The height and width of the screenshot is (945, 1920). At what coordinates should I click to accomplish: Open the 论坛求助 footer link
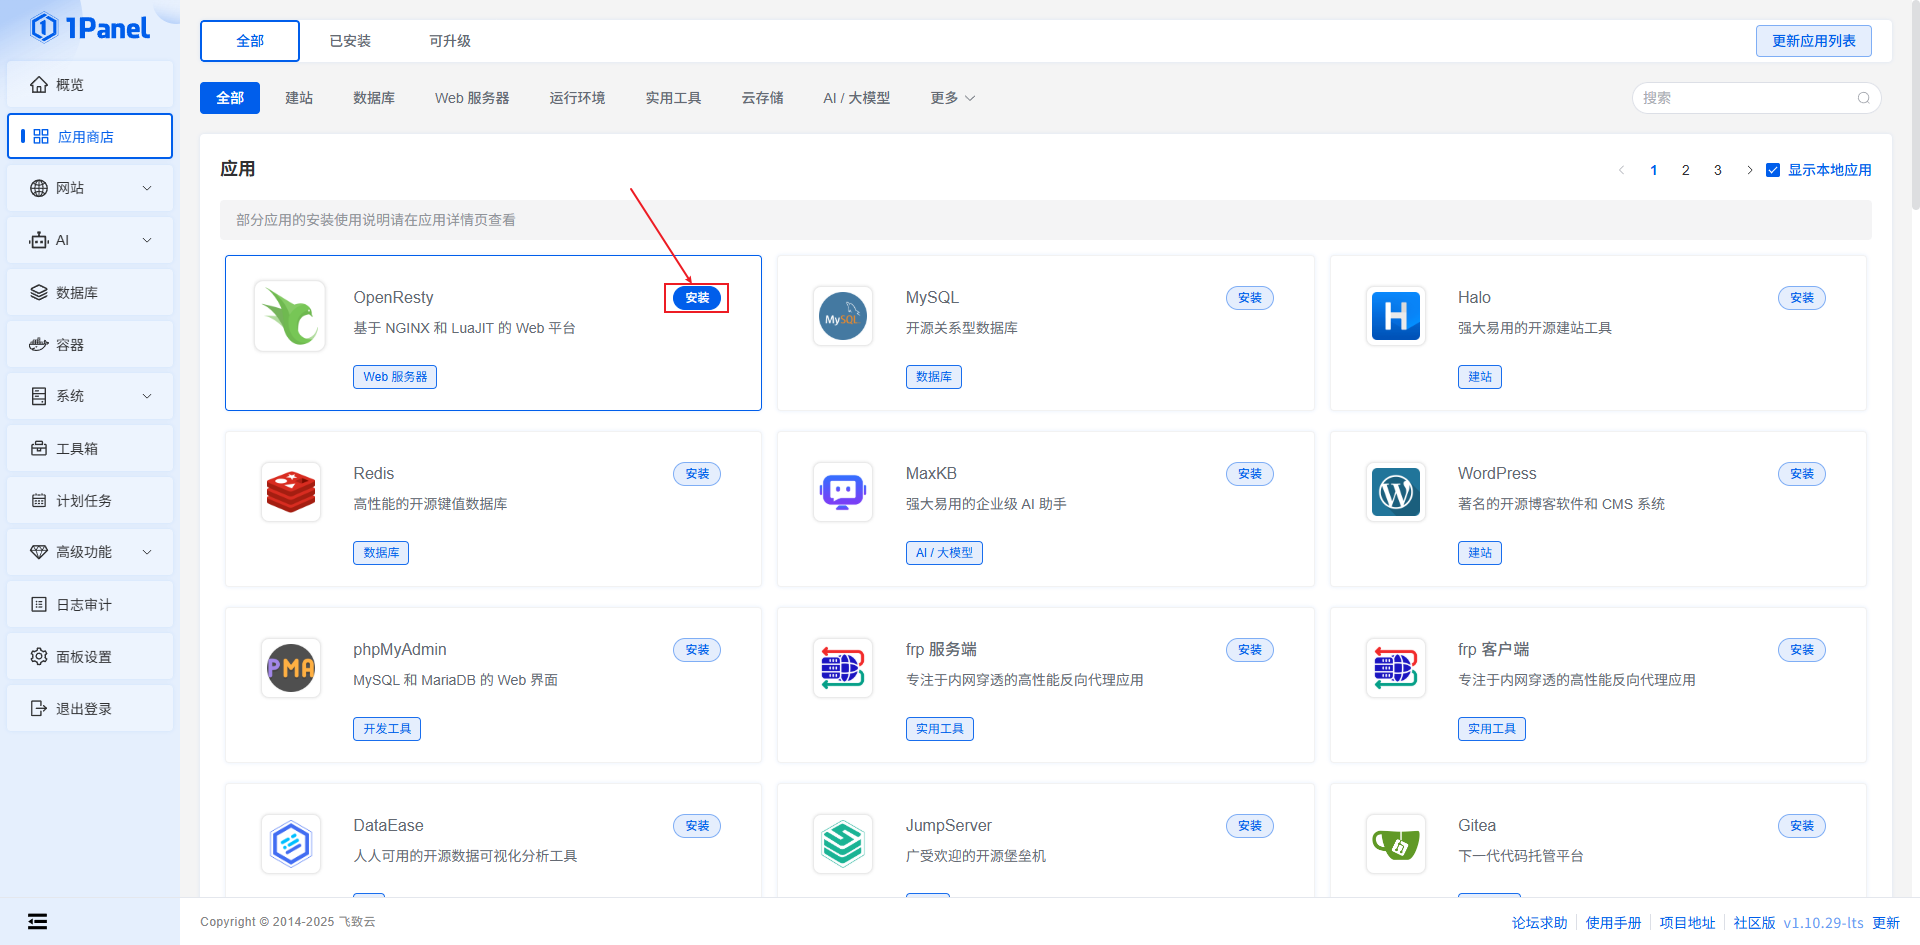(x=1539, y=923)
